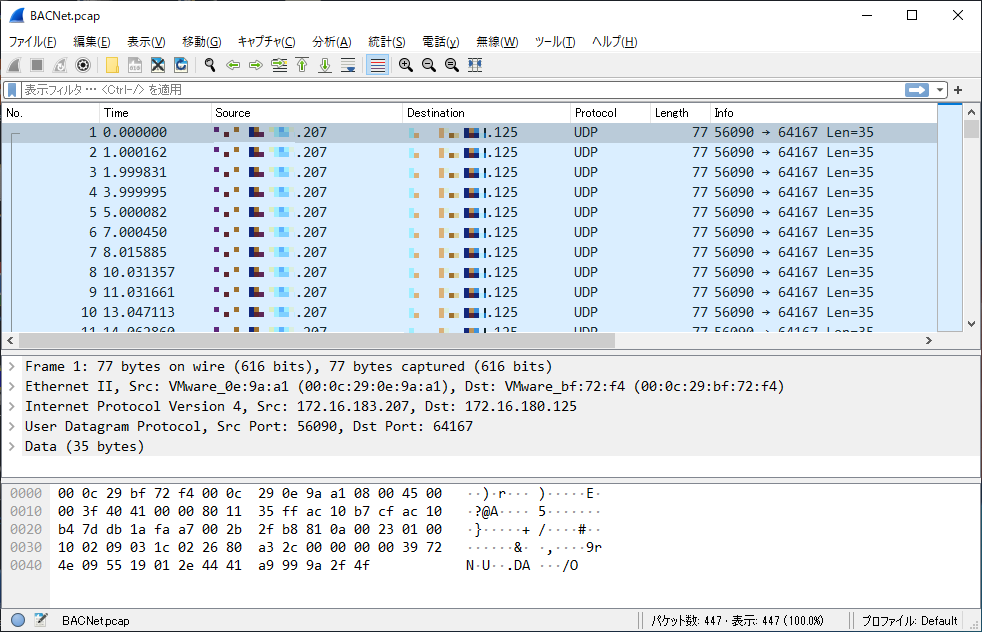
Task: Jump to the last packet
Action: 324,65
